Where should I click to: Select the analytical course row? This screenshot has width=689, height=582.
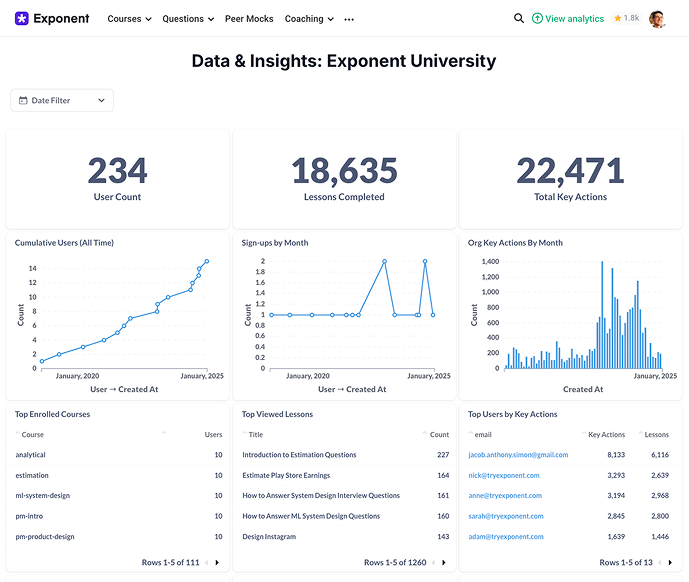tap(119, 455)
